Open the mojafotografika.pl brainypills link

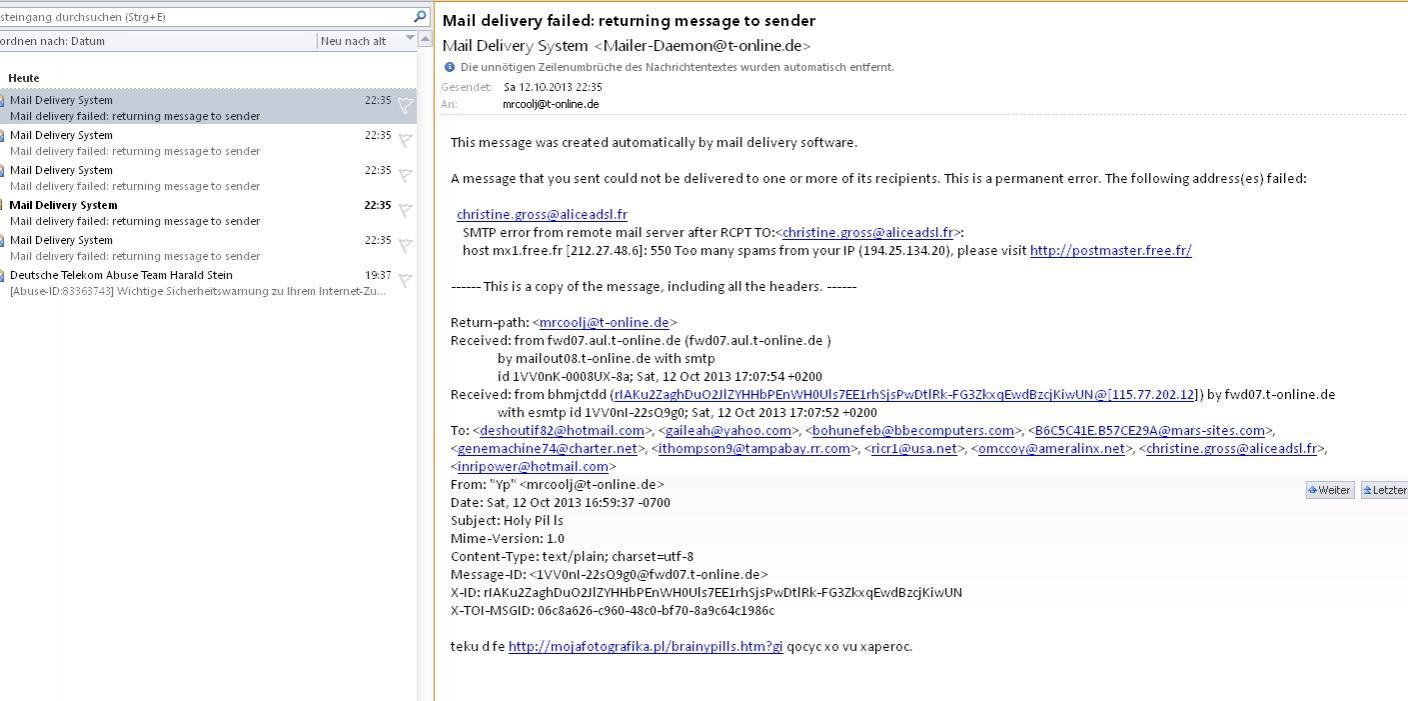click(646, 647)
